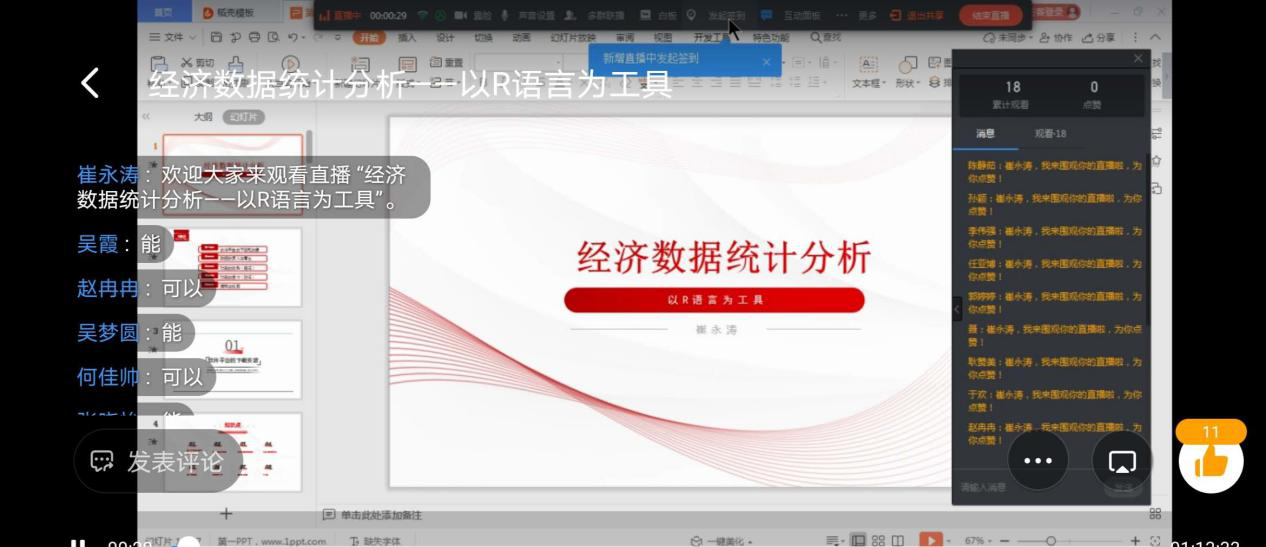The image size is (1266, 547).
Task: Open the 发表评论 comment box
Action: [x=158, y=461]
